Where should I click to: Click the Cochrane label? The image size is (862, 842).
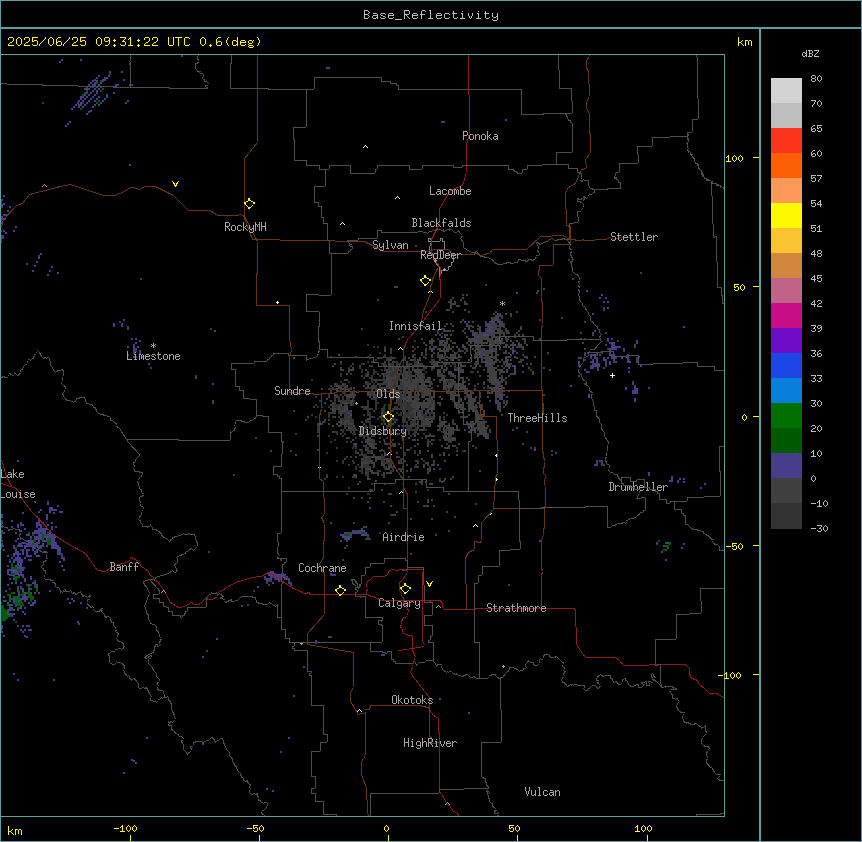coord(322,568)
